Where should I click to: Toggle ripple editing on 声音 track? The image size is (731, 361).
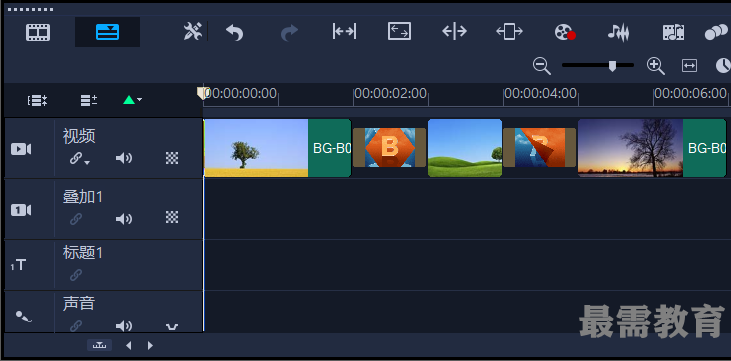coord(76,326)
